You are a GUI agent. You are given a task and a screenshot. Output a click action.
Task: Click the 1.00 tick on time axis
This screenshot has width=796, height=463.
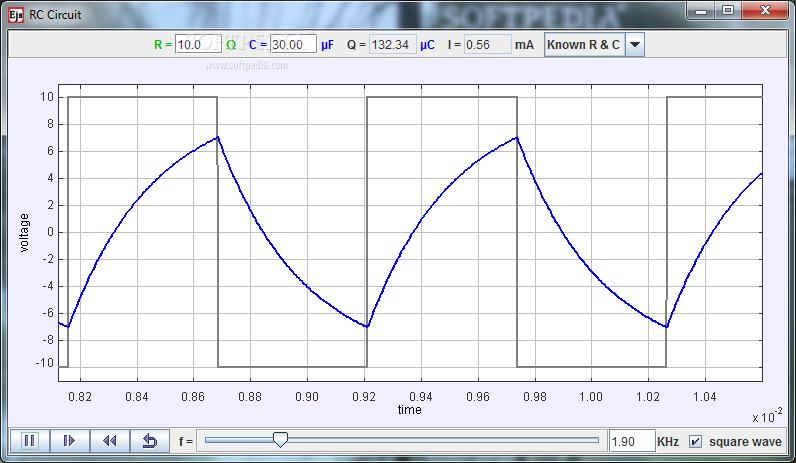[x=591, y=396]
